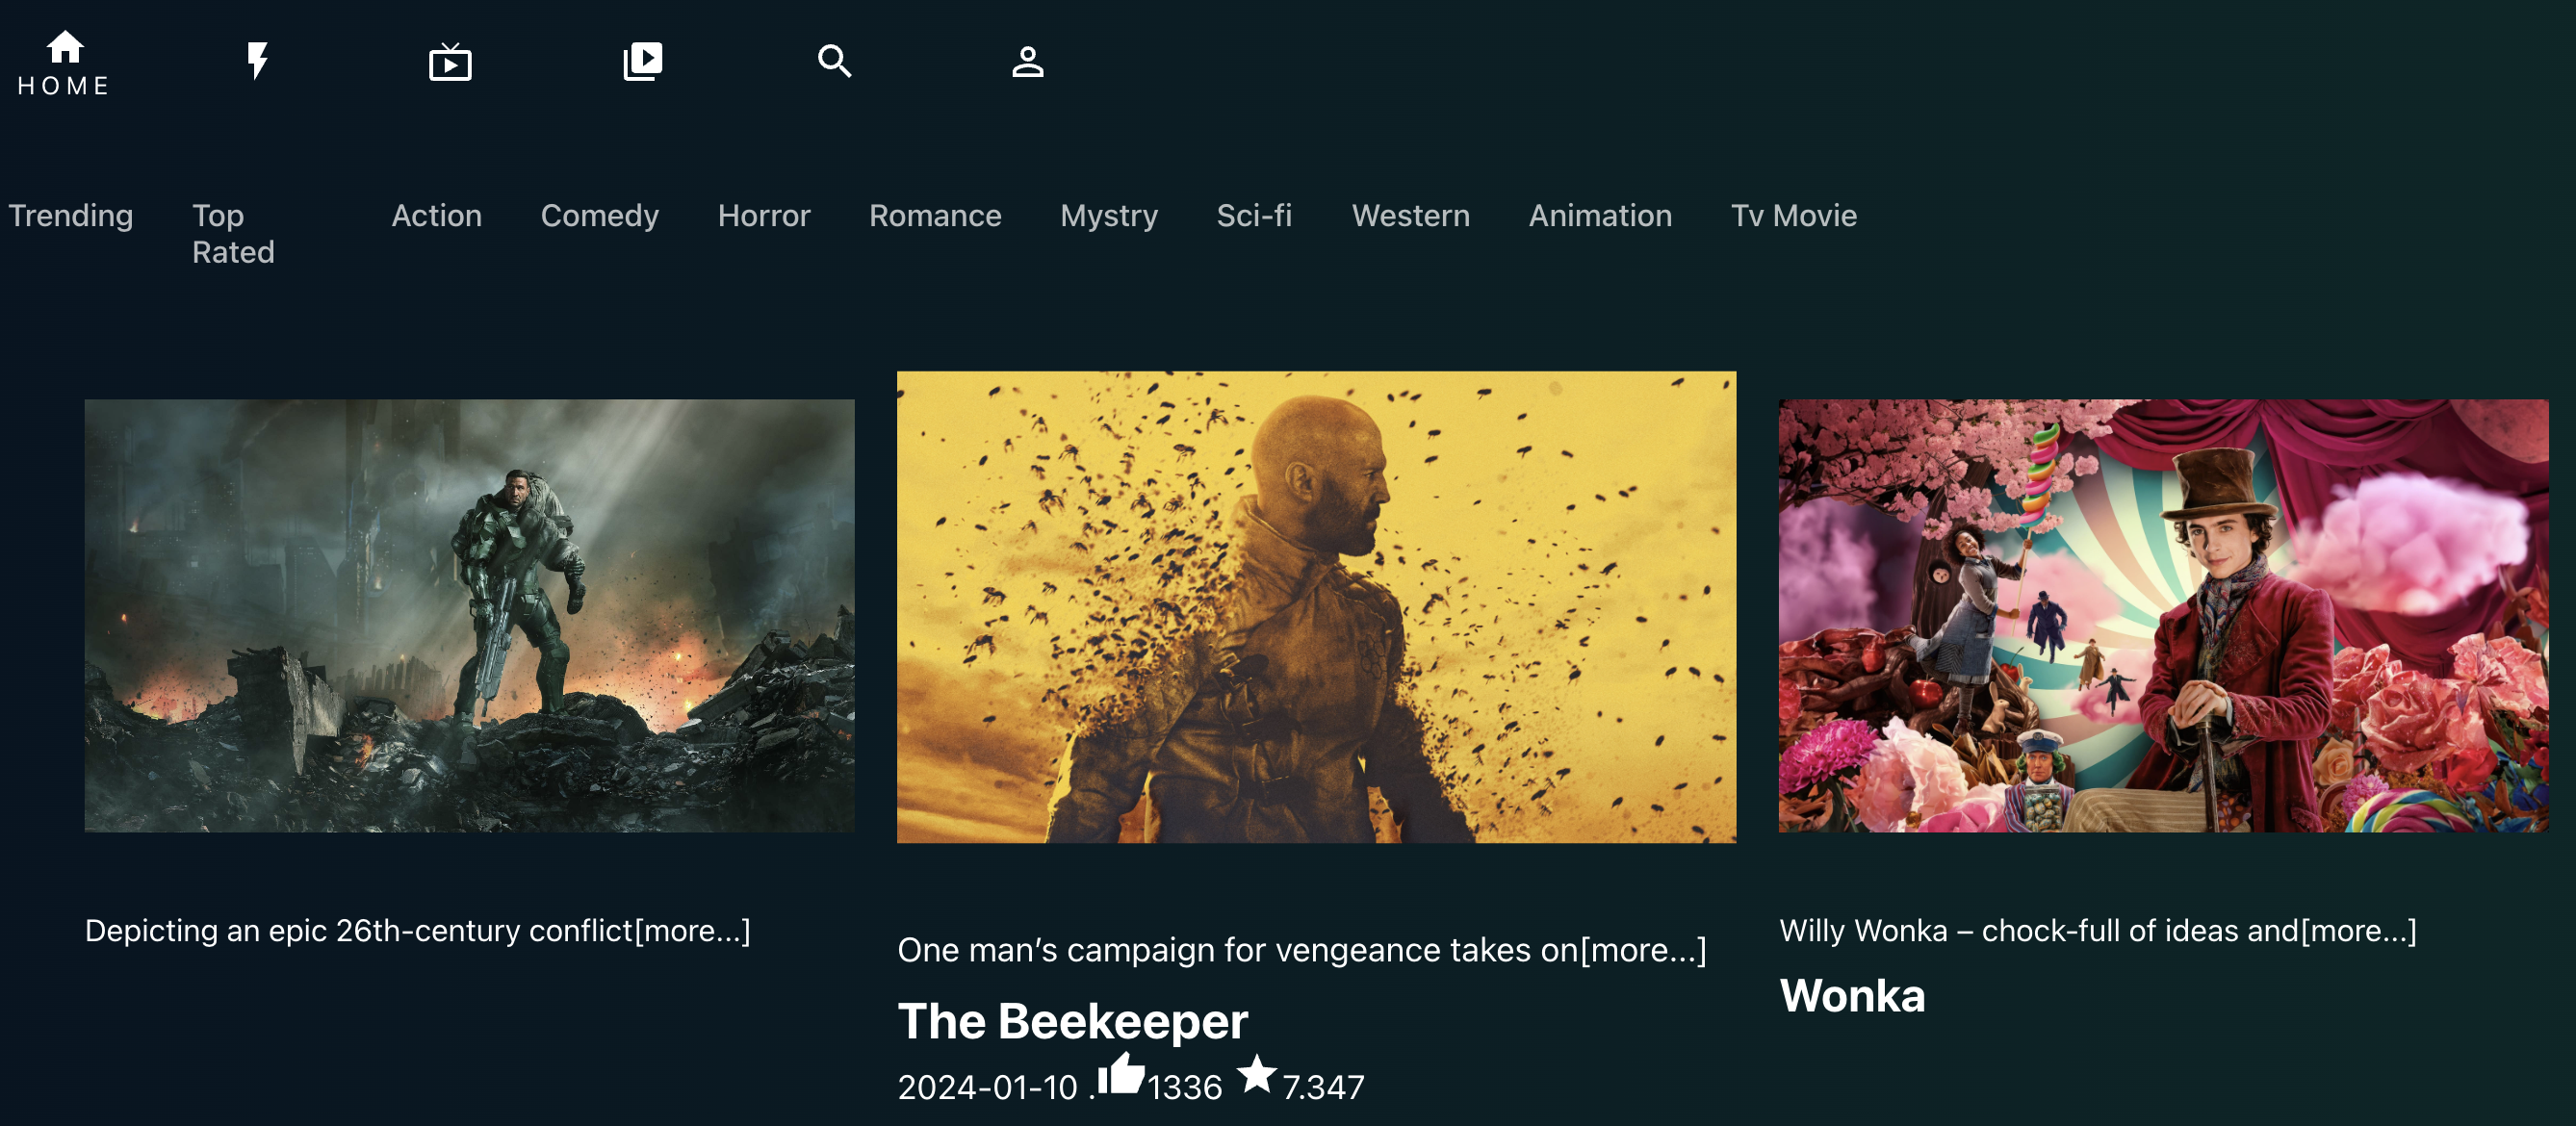
Task: Click the star rating icon beside 7.347
Action: point(1257,1075)
